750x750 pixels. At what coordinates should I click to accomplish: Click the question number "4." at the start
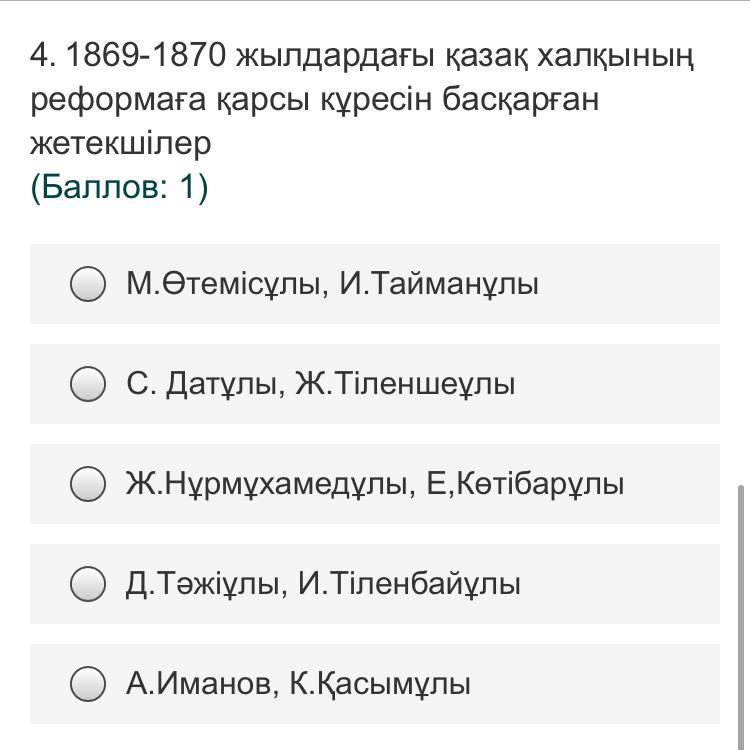click(x=42, y=56)
